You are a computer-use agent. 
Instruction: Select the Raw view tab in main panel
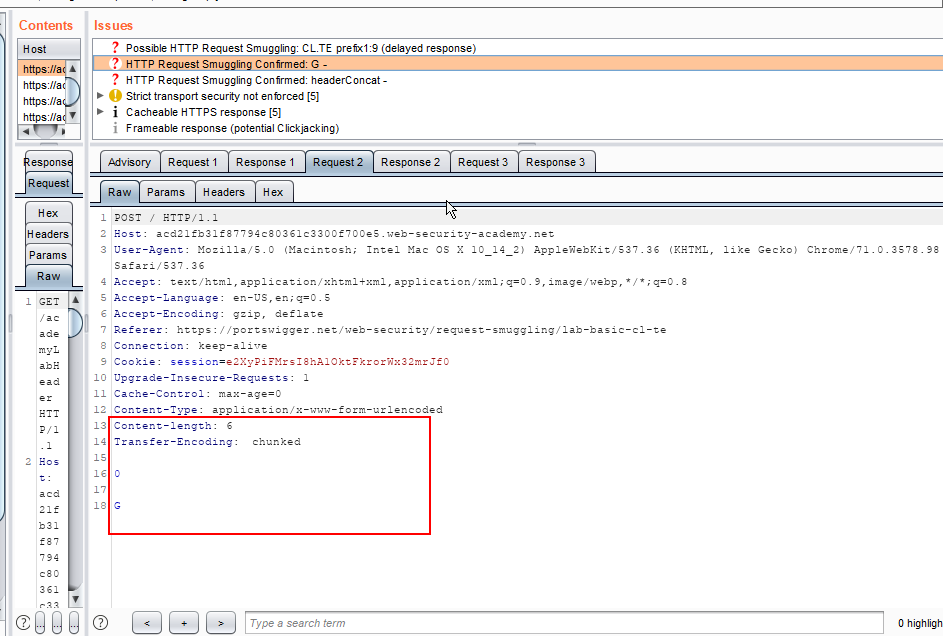(119, 192)
